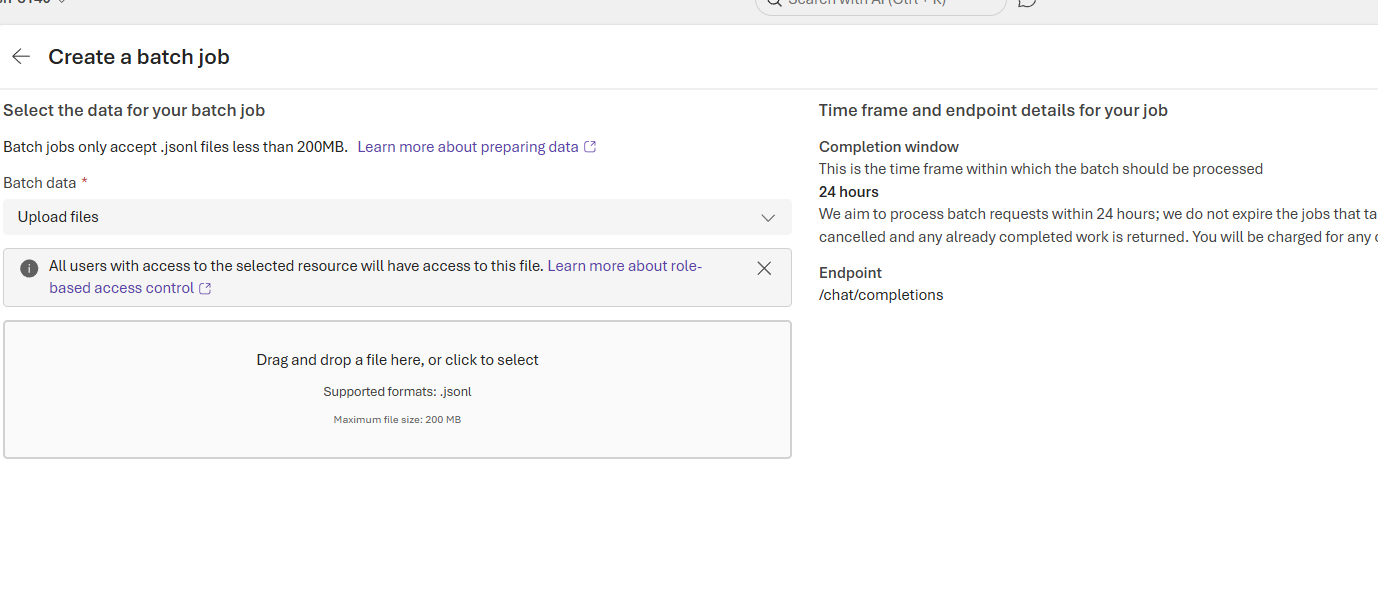The image size is (1378, 591).
Task: Expand the chevron on Upload files
Action: click(768, 218)
